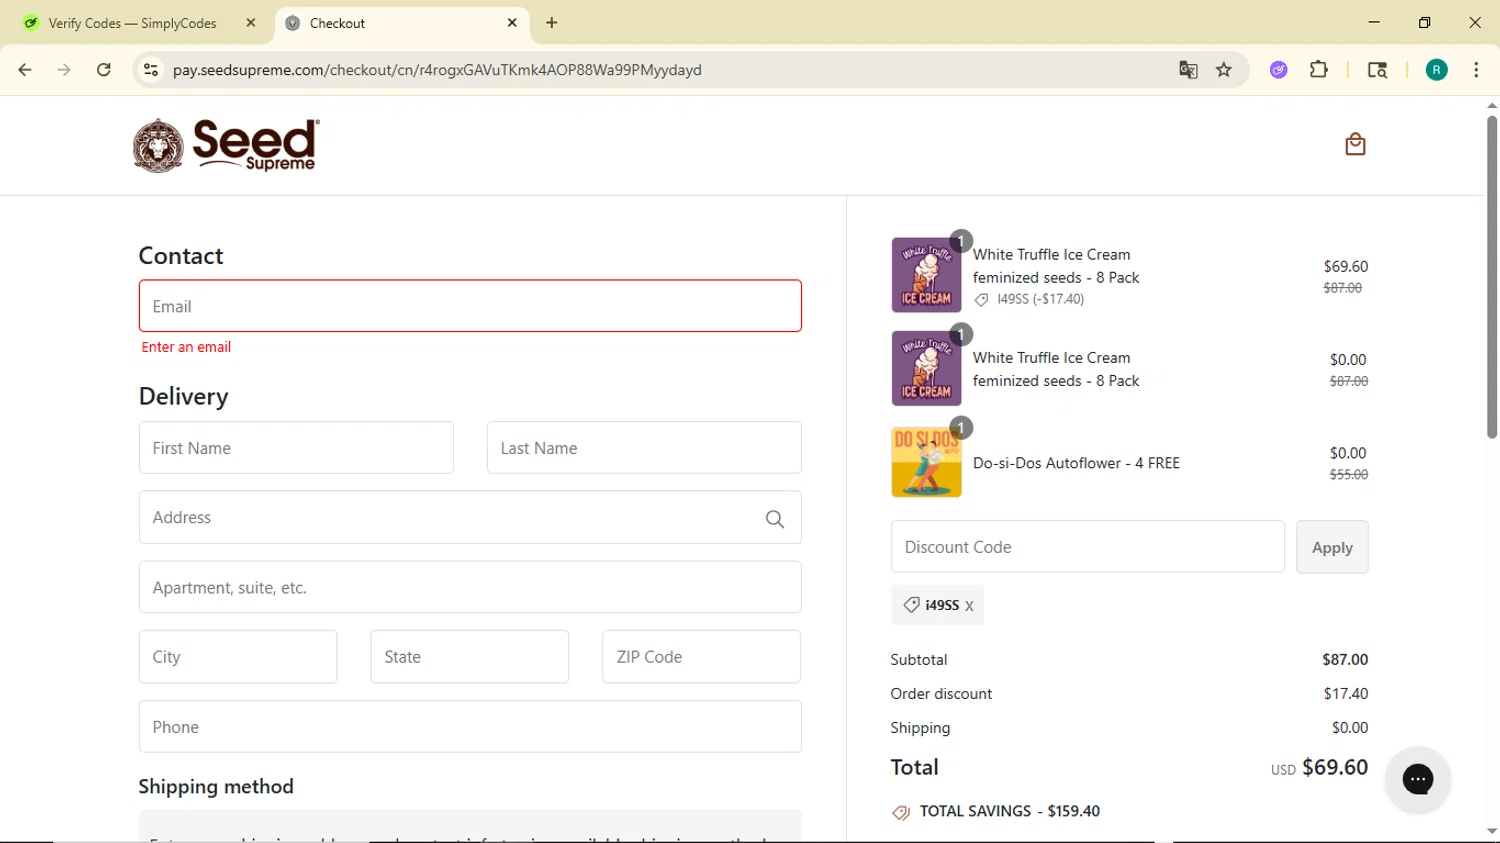Click the translate page icon
The image size is (1500, 843).
[1188, 70]
